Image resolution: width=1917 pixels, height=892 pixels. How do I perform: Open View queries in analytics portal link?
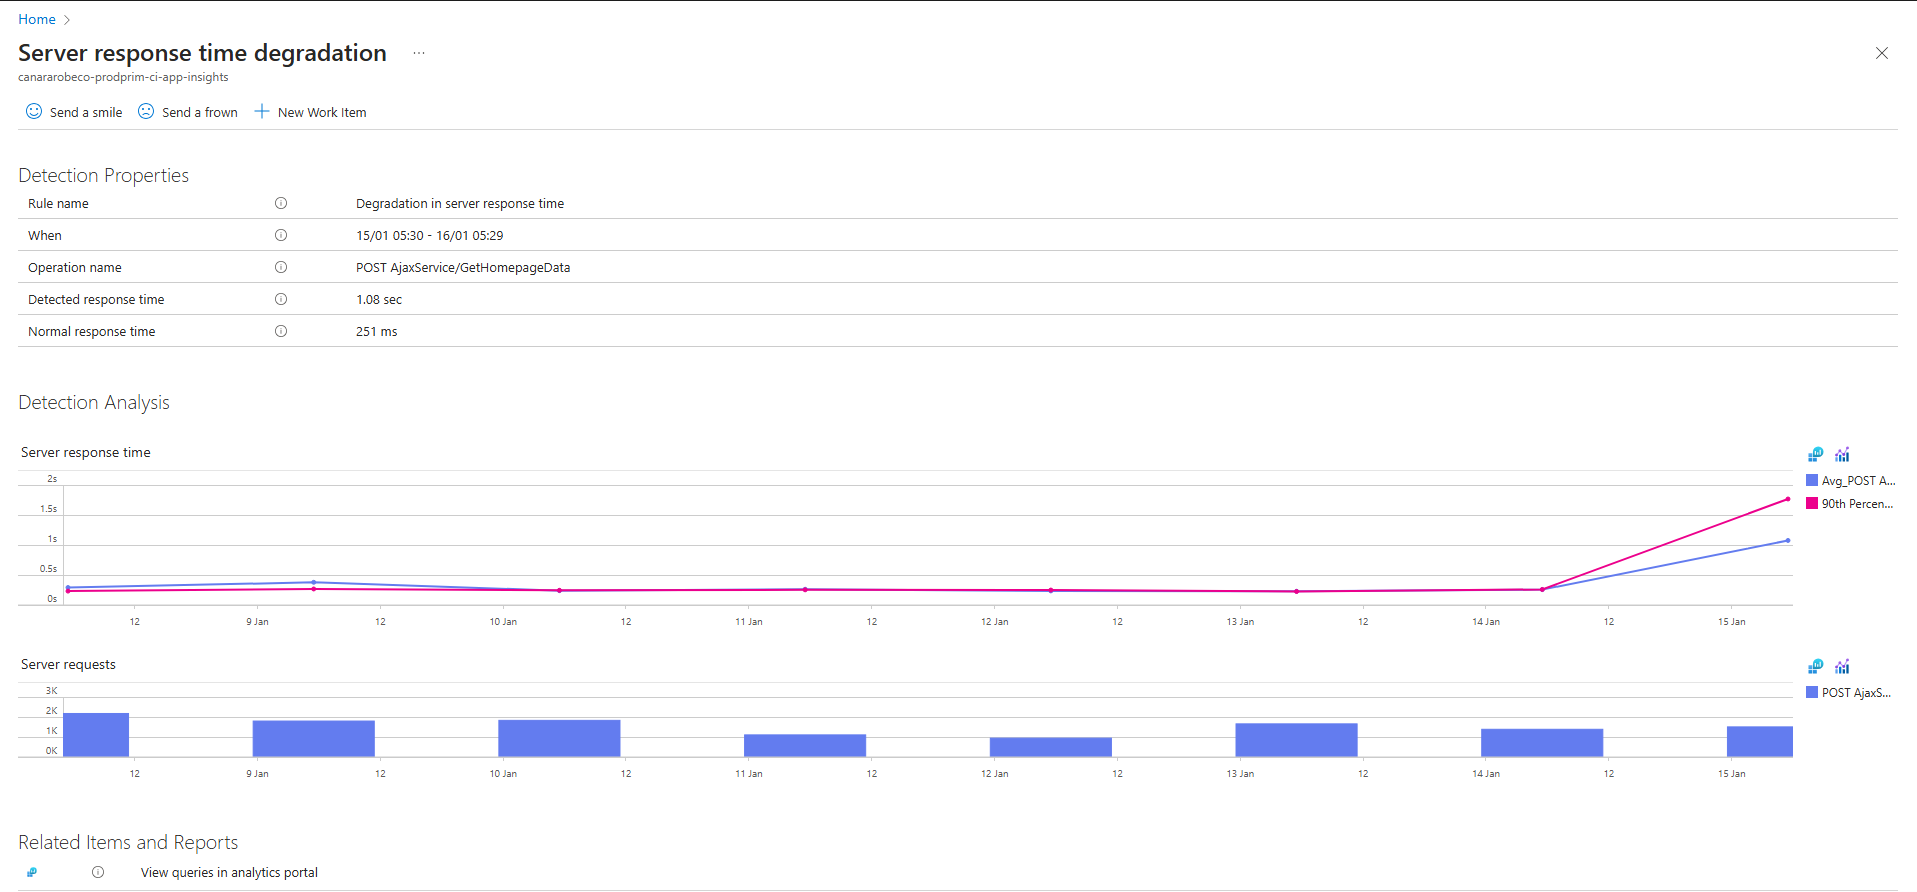[229, 872]
